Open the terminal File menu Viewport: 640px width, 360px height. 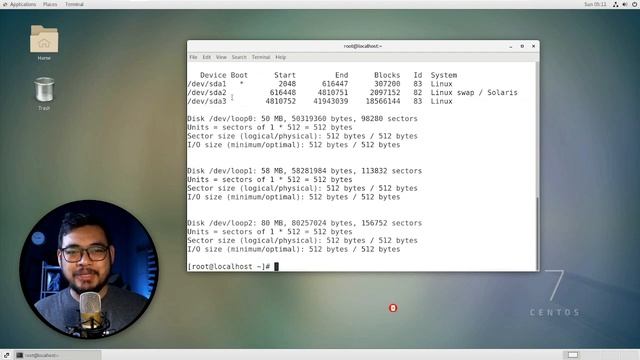pos(193,57)
